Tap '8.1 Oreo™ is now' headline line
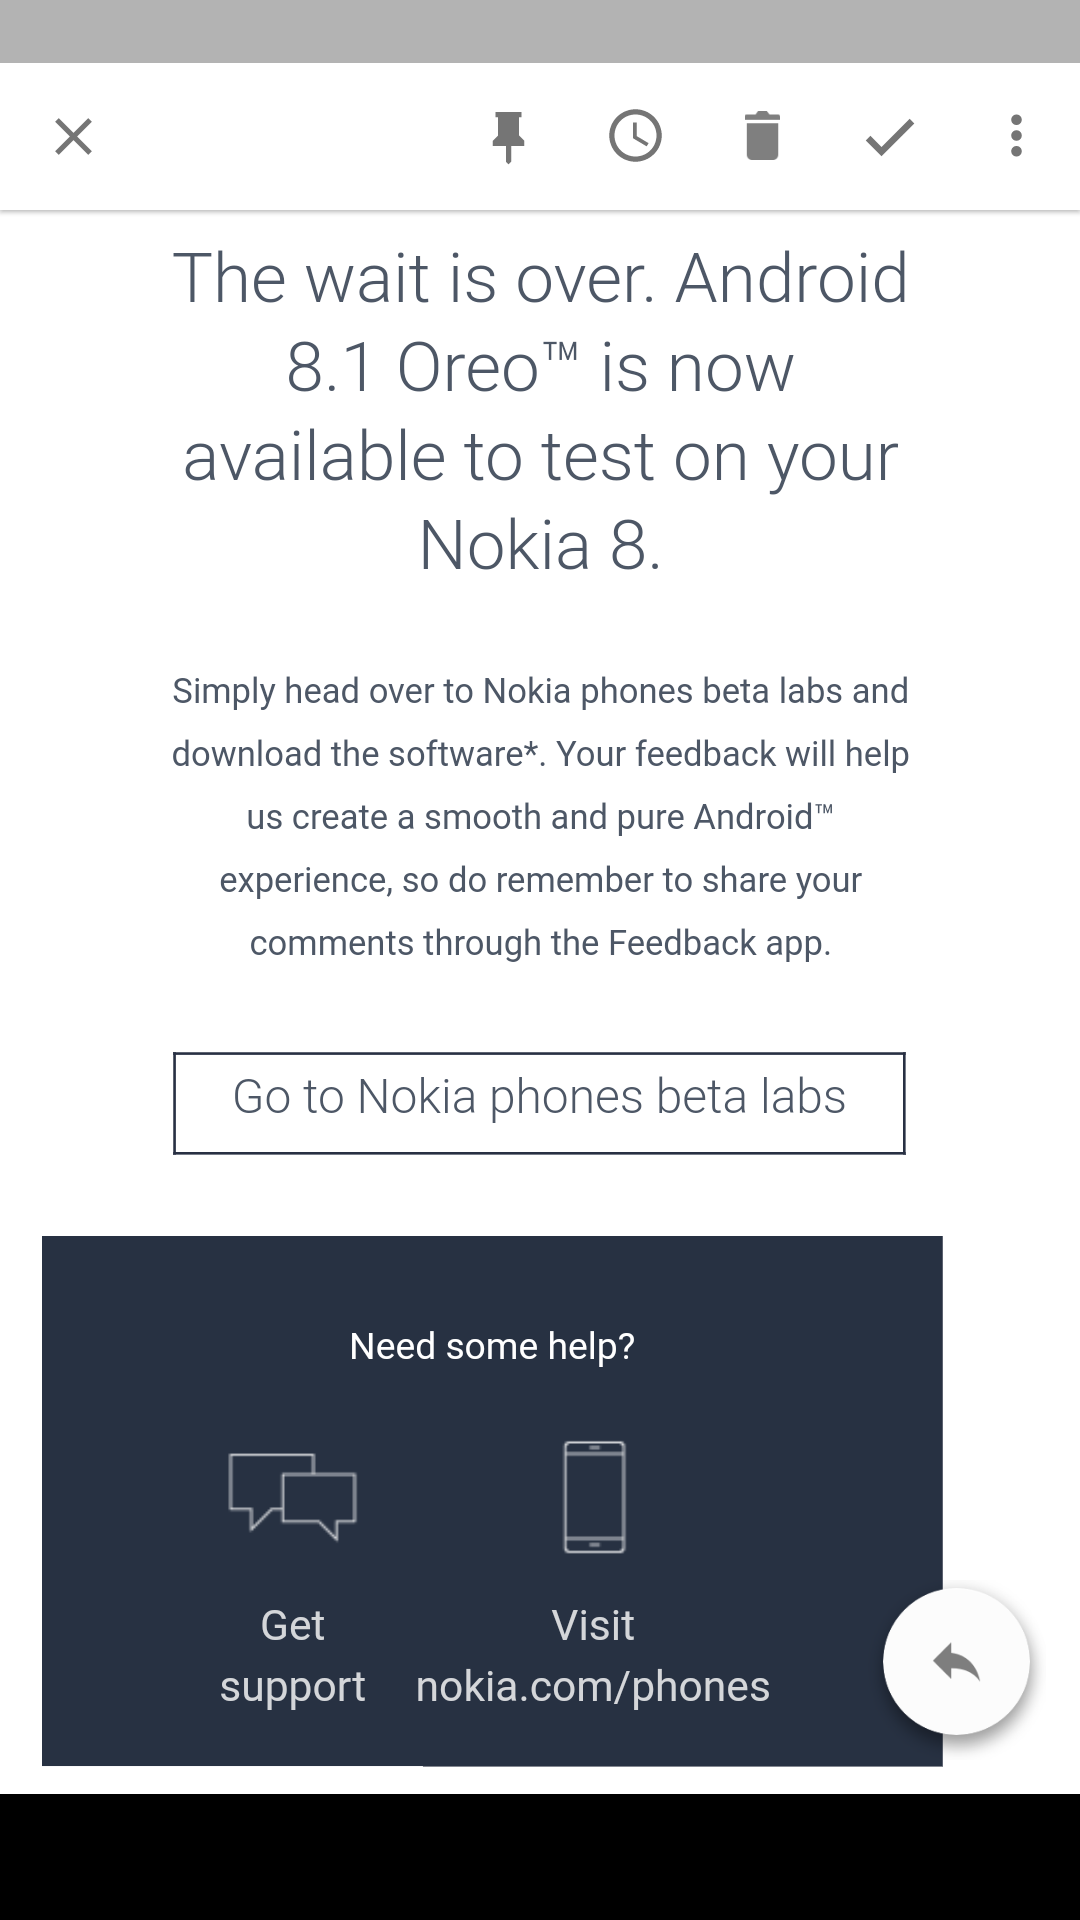The height and width of the screenshot is (1920, 1080). point(540,367)
